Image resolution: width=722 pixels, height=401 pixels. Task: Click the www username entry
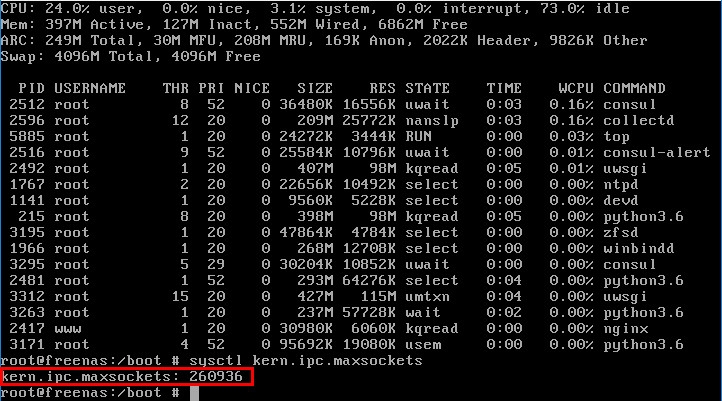68,328
